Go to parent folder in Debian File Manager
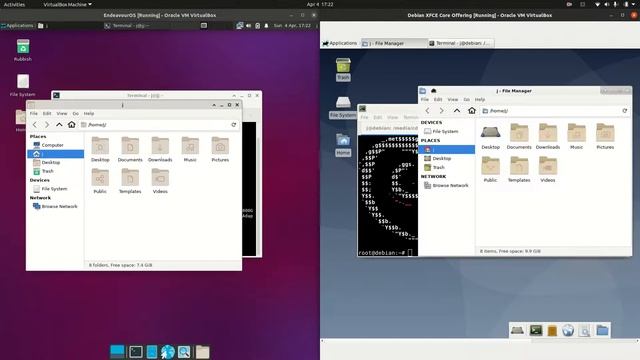Viewport: 640px width, 360px height. coord(457,111)
